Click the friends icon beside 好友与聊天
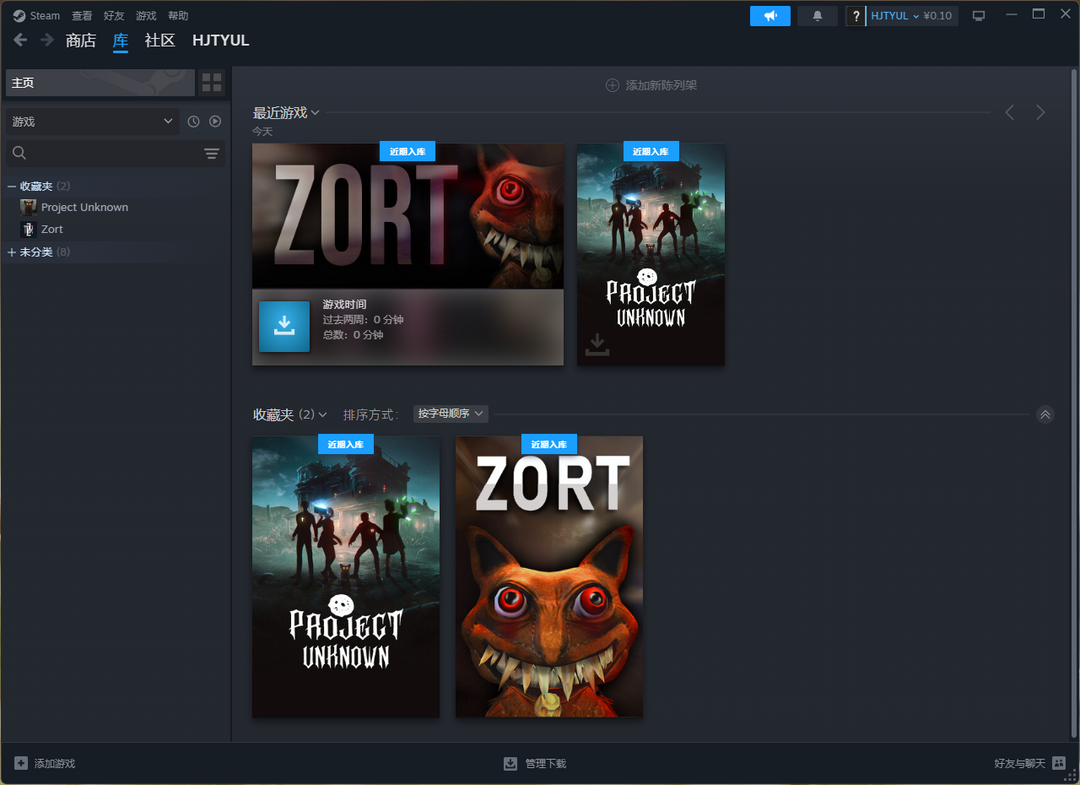Image resolution: width=1080 pixels, height=785 pixels. [1059, 763]
